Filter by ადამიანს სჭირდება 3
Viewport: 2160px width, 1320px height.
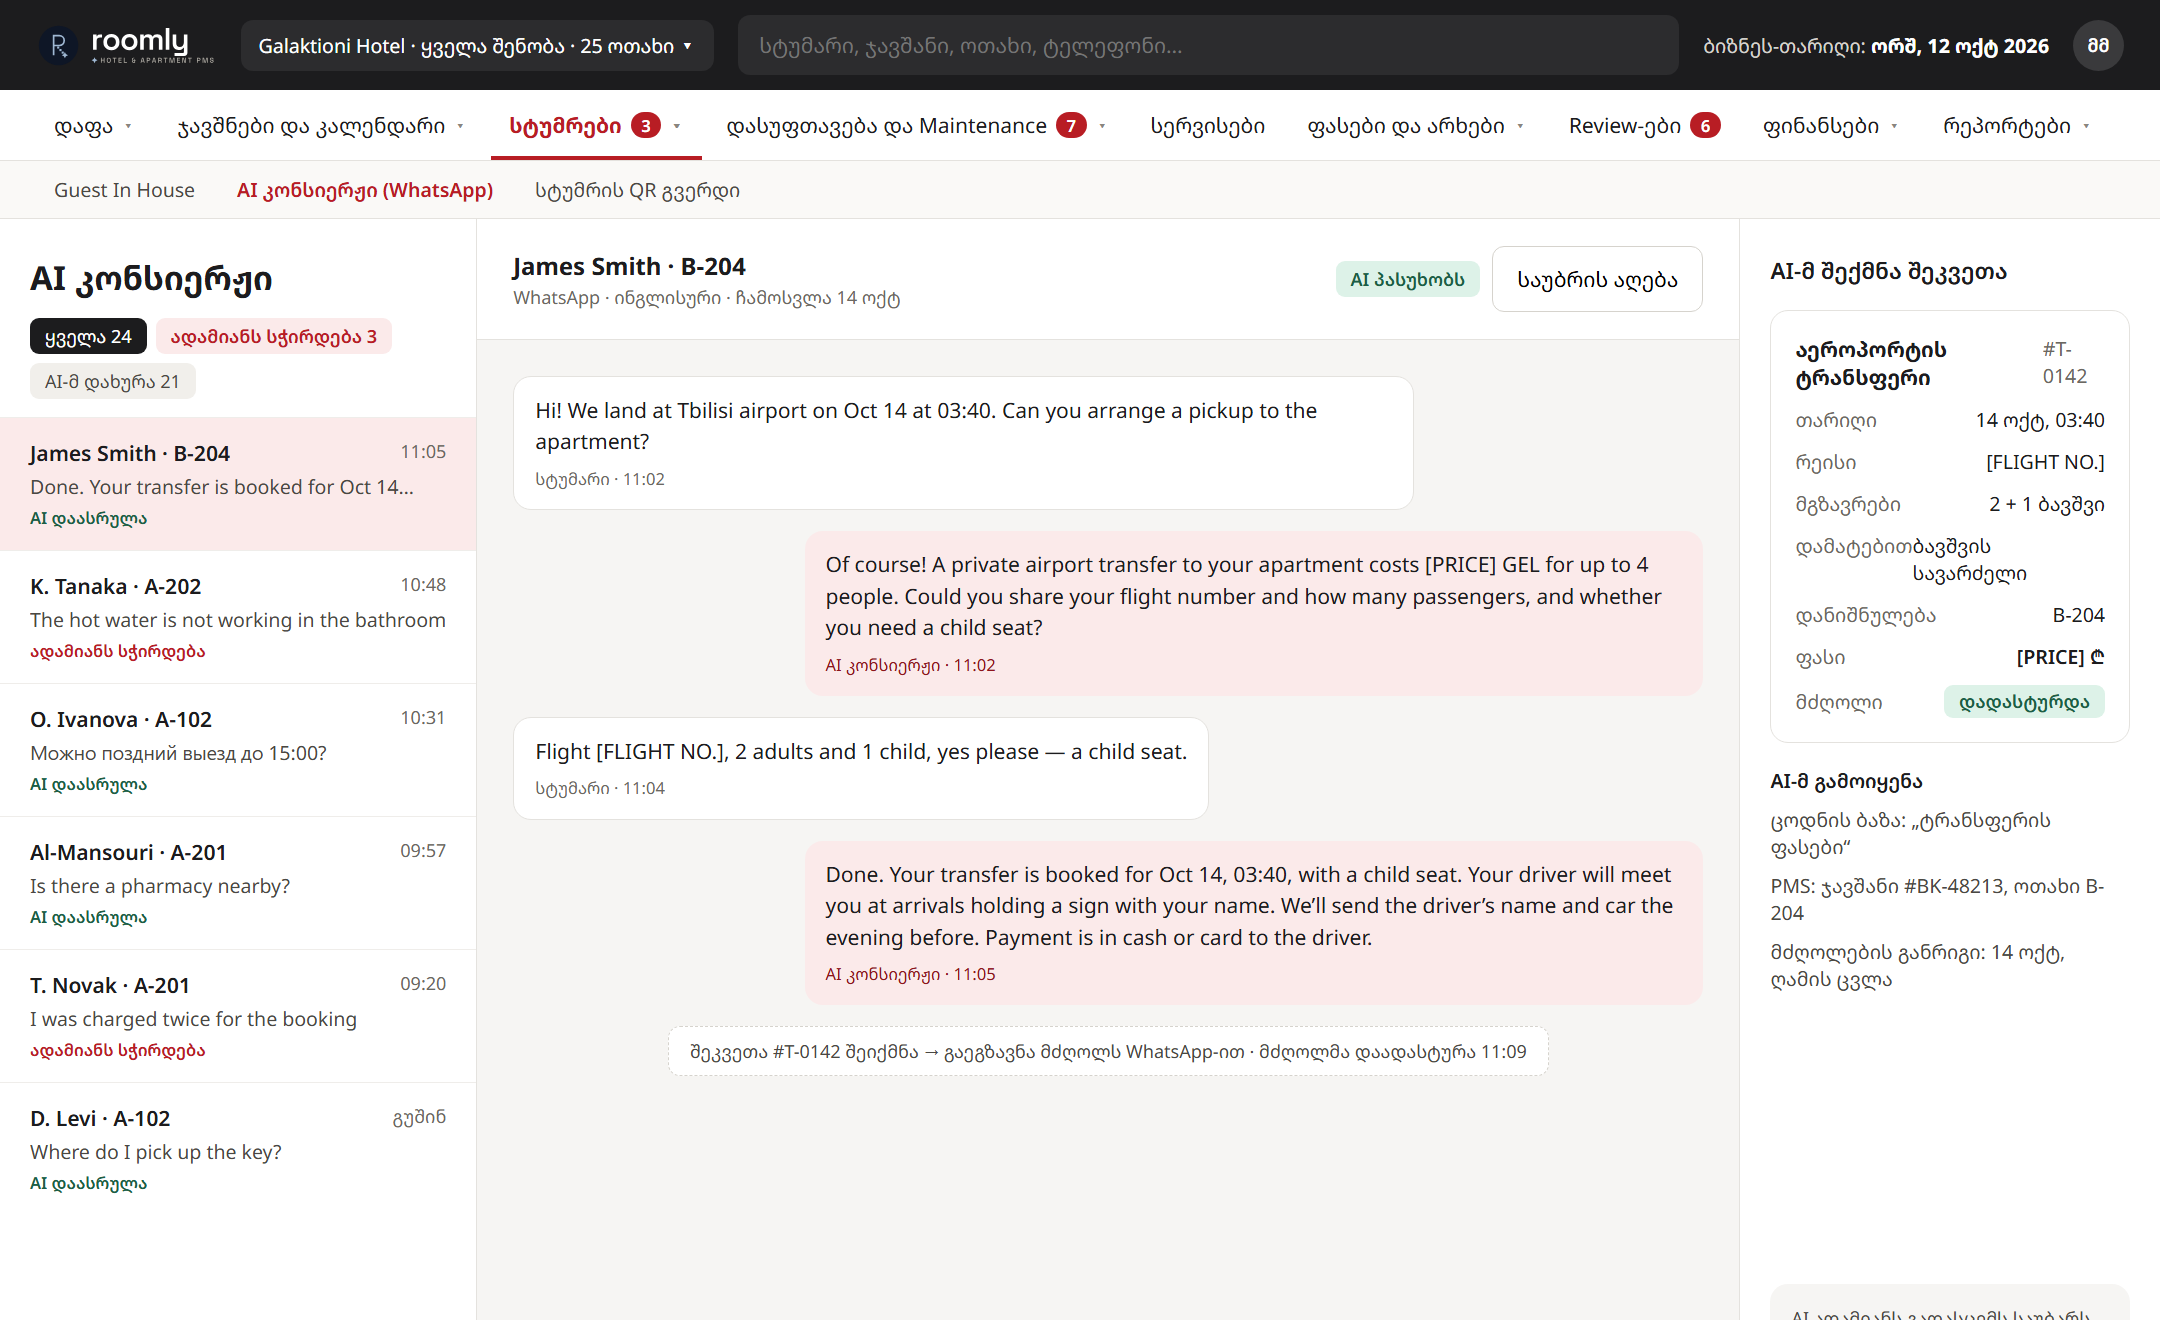point(274,337)
